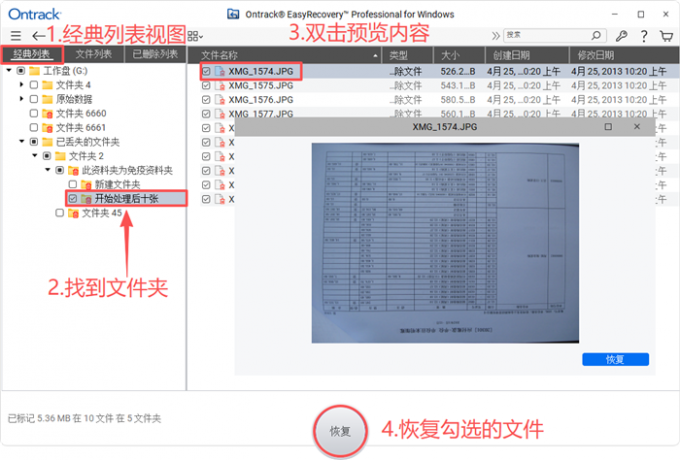This screenshot has width=680, height=460.
Task: Maximize the XMG_1574.JPG preview window
Action: coord(608,127)
